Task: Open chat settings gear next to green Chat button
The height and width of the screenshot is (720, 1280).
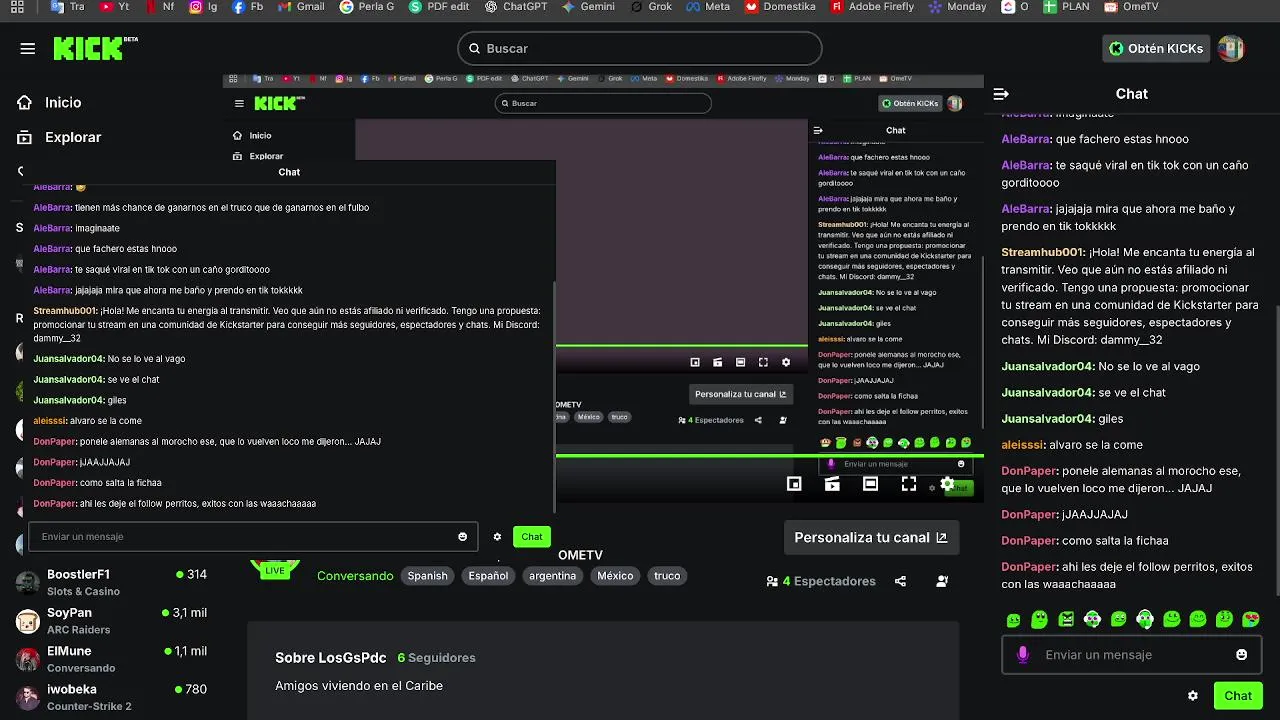Action: tap(1192, 696)
